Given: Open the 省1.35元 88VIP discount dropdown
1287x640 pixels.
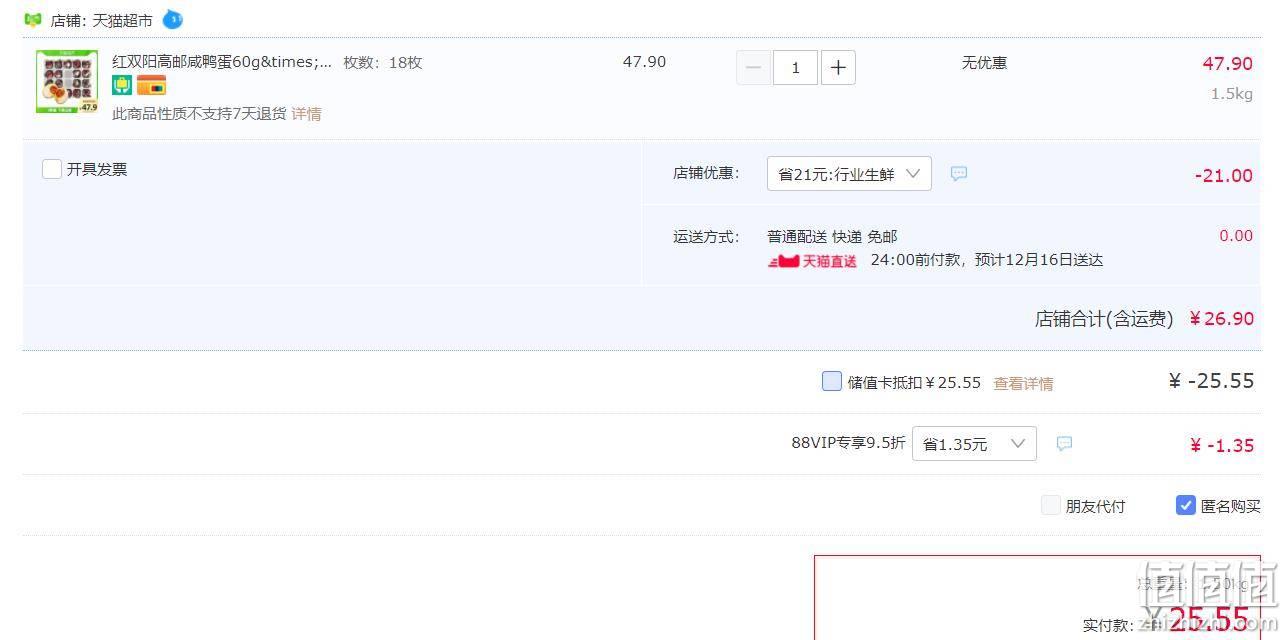Looking at the screenshot, I should [x=974, y=443].
